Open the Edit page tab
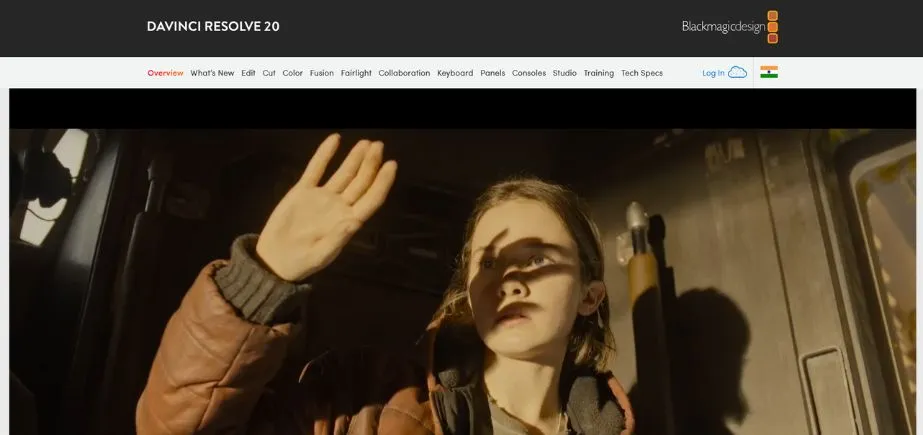The image size is (923, 435). [248, 73]
